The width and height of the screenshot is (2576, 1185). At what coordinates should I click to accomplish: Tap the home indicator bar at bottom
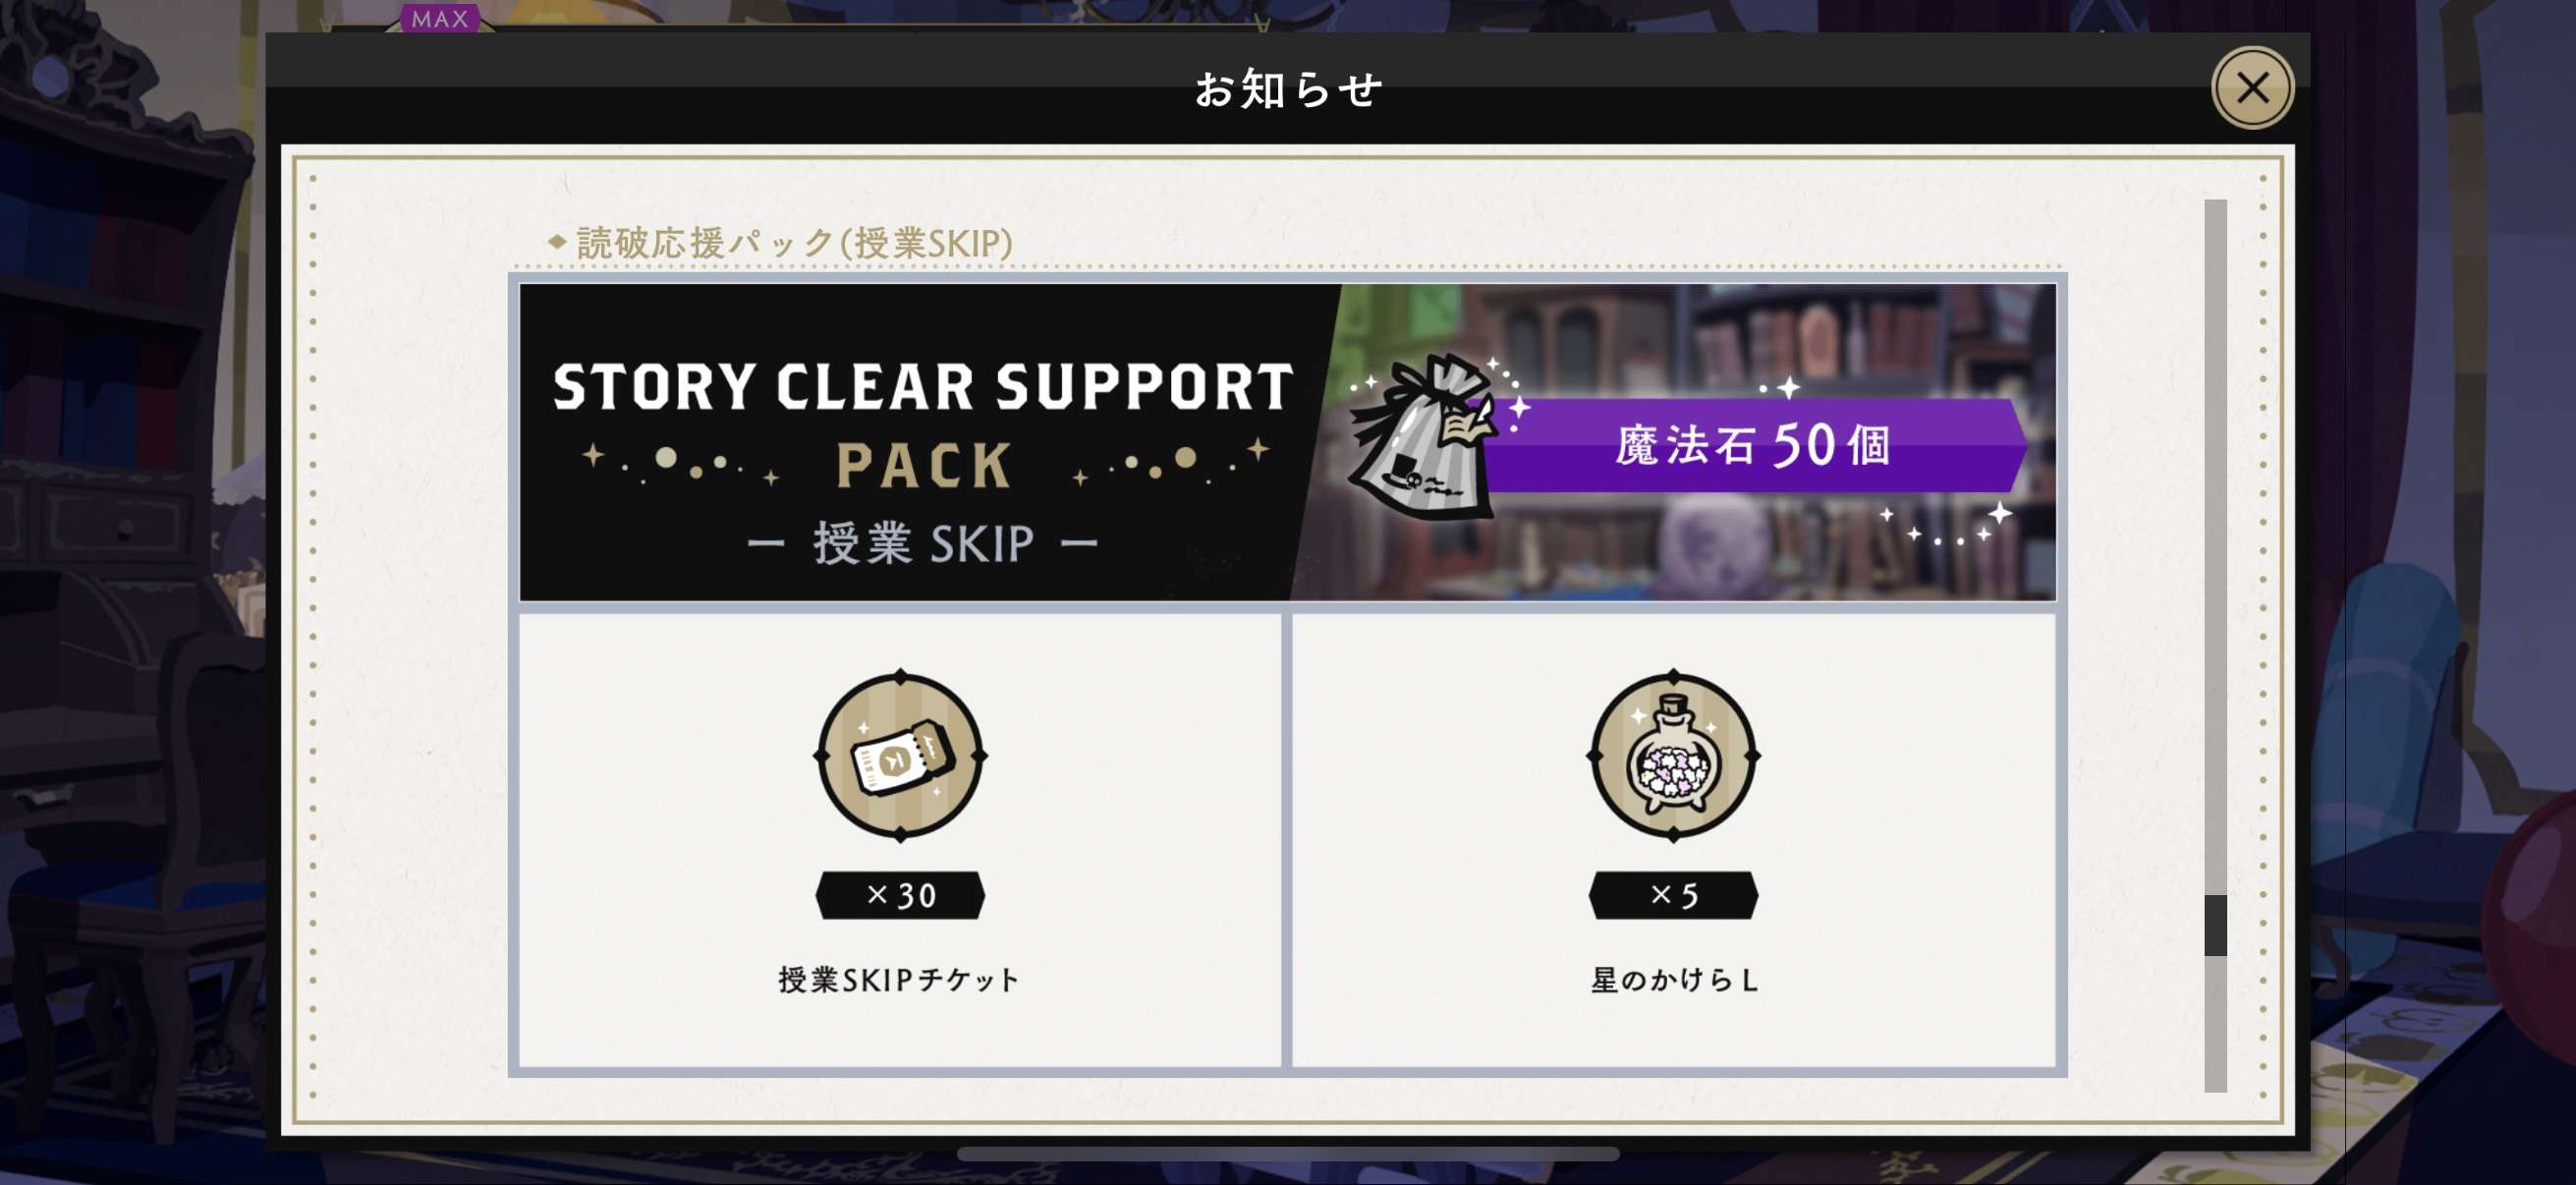point(1288,1154)
